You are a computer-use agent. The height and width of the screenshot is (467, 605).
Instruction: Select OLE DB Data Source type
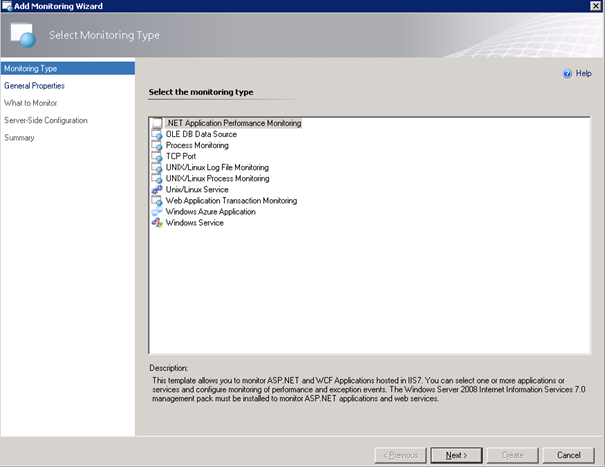pos(201,134)
